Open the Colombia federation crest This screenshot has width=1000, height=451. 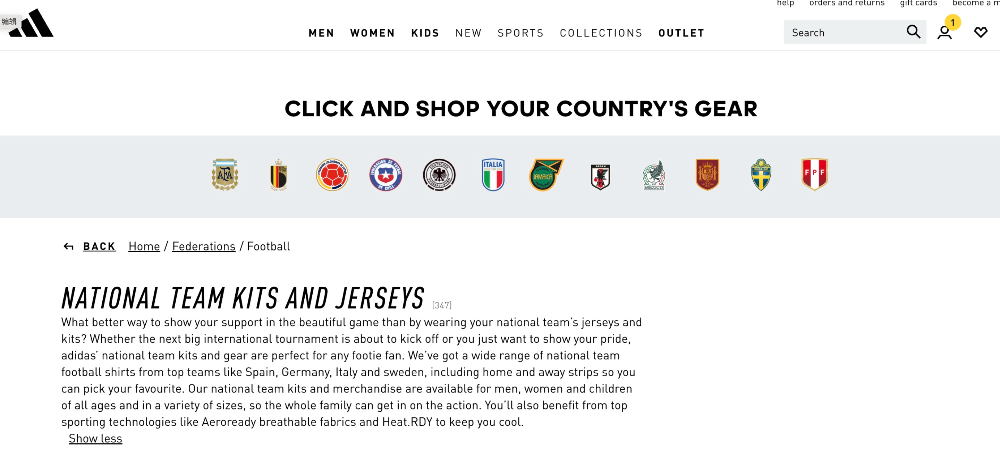point(332,175)
